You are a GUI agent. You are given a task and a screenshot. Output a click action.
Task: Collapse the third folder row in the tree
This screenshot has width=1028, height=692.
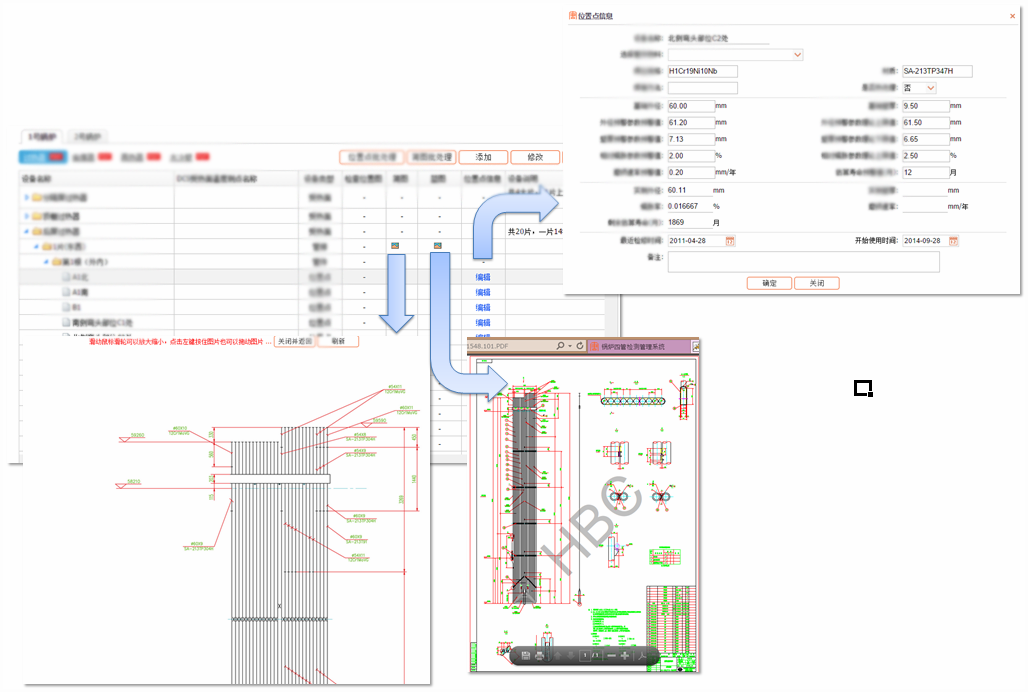[27, 231]
